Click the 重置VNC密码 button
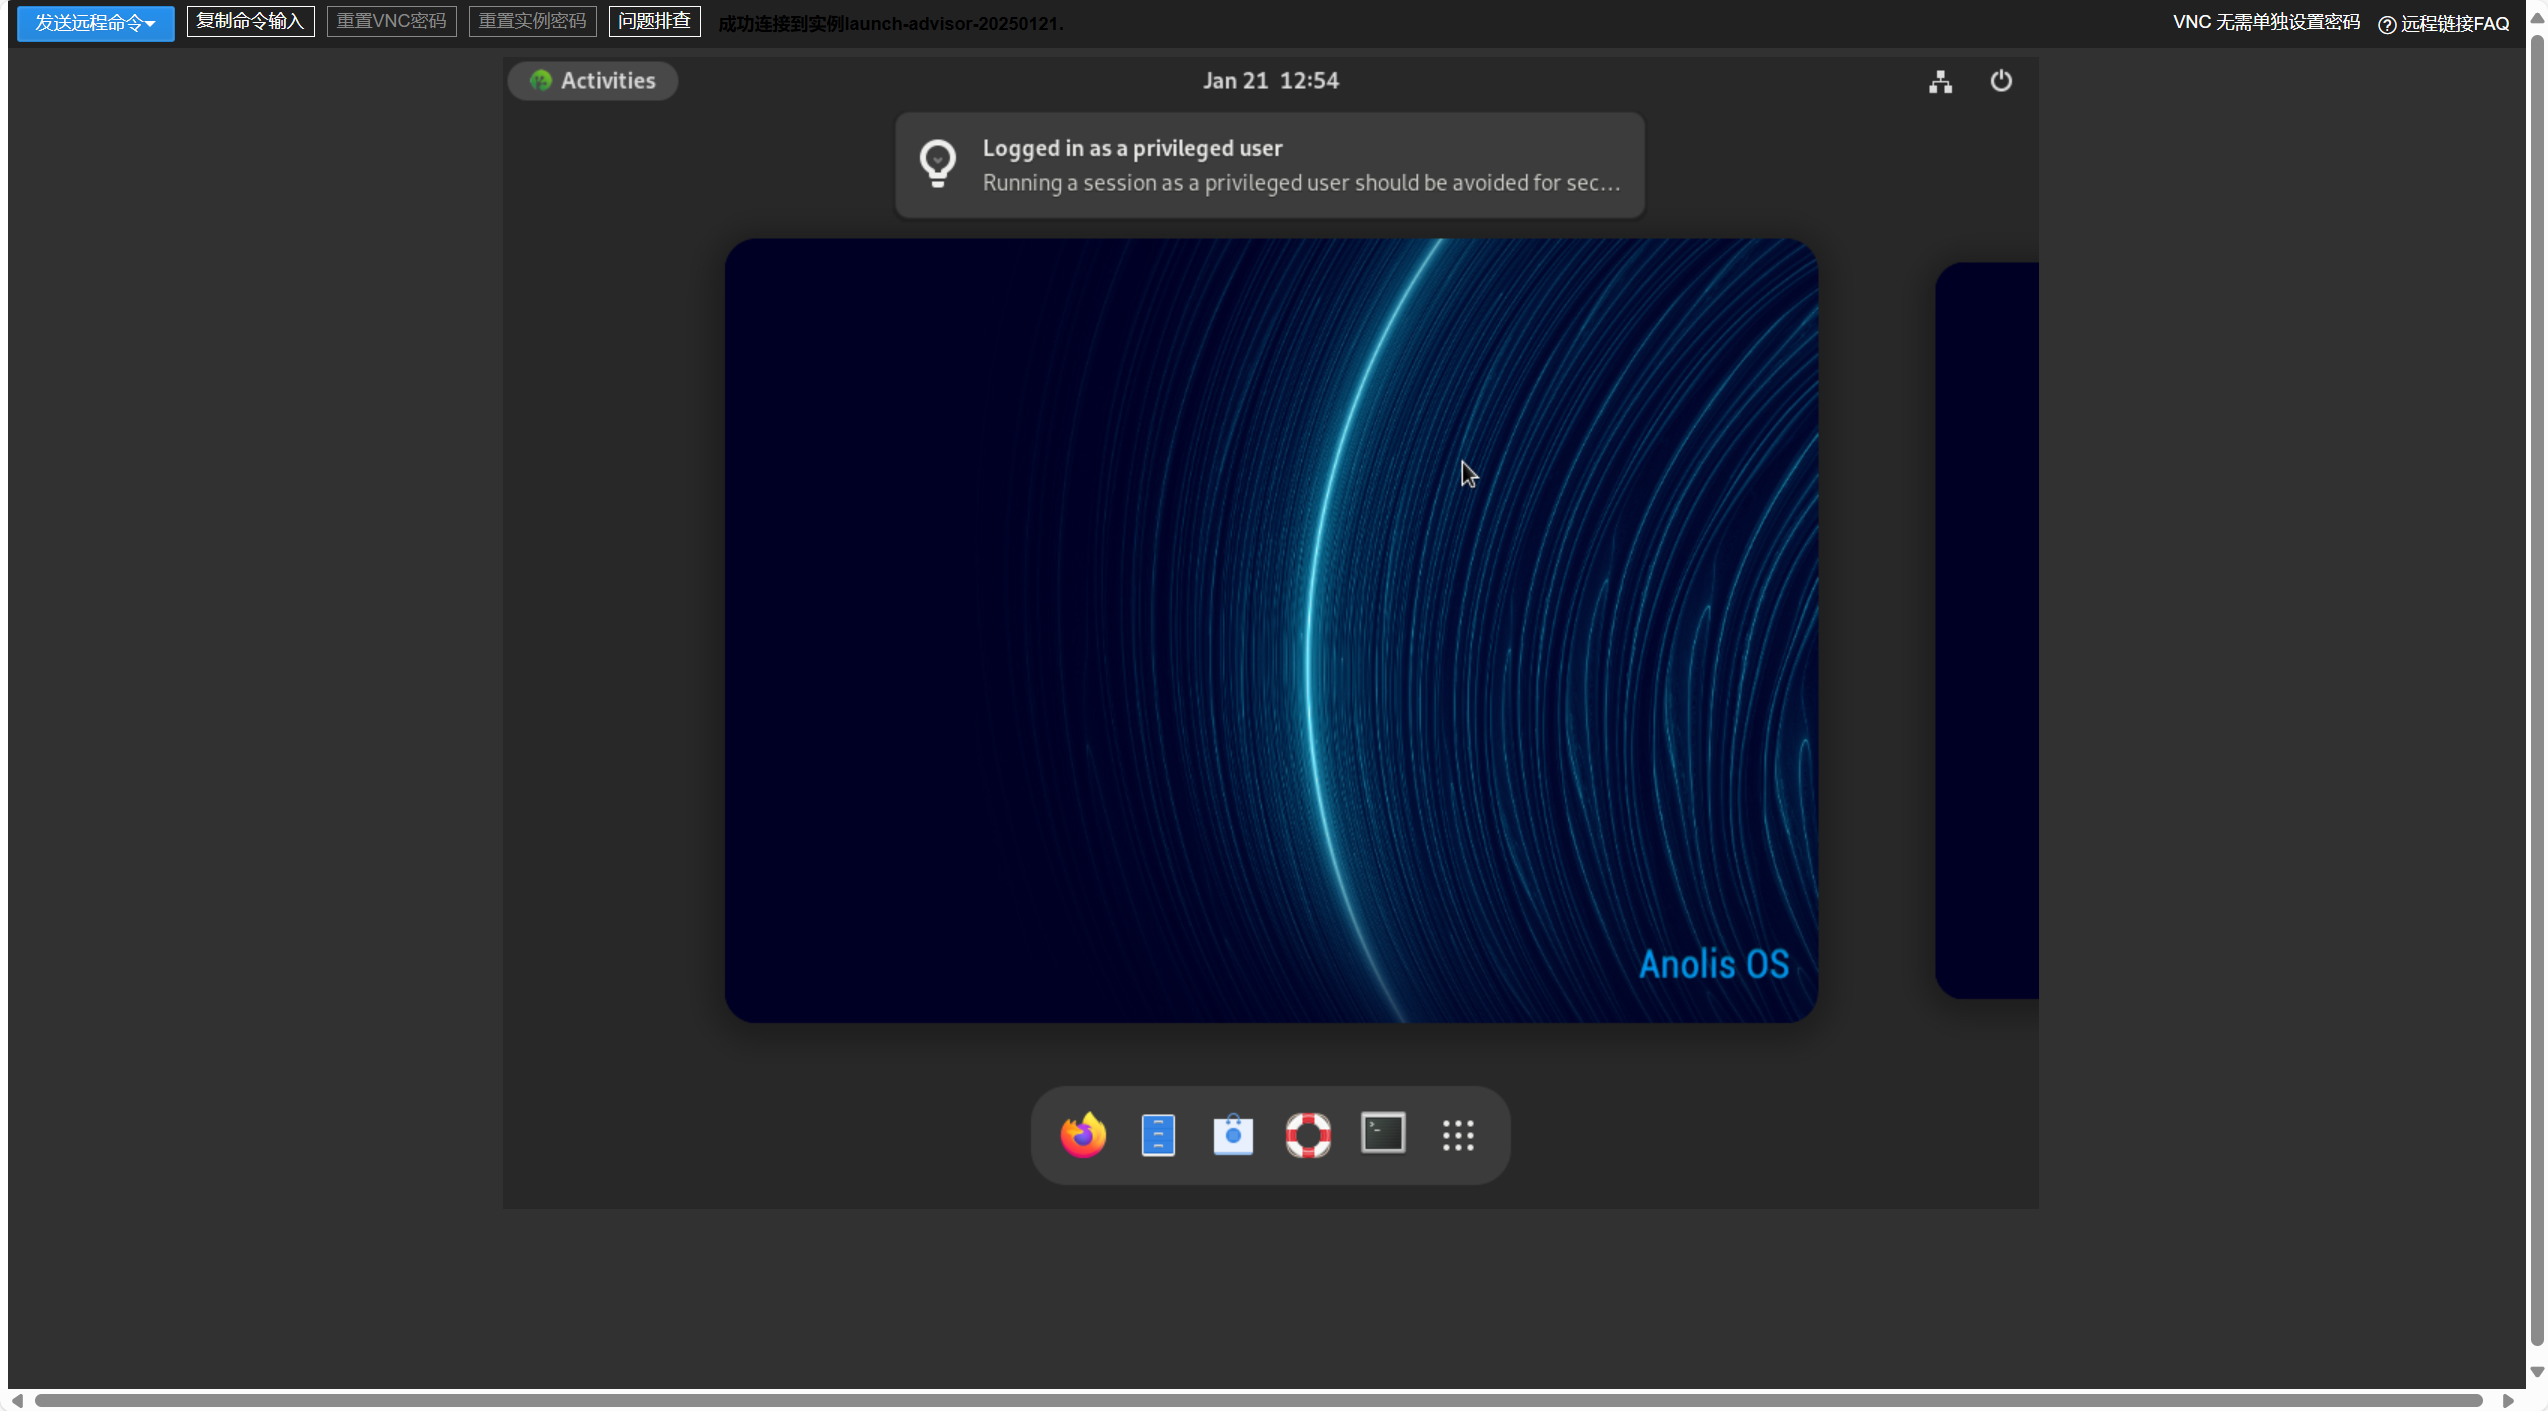 click(391, 21)
